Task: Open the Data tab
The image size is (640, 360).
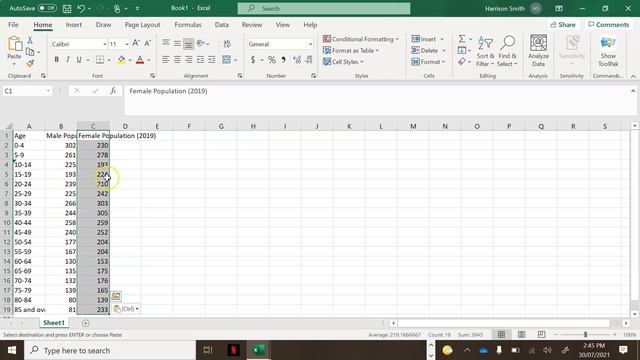Action: tap(222, 25)
